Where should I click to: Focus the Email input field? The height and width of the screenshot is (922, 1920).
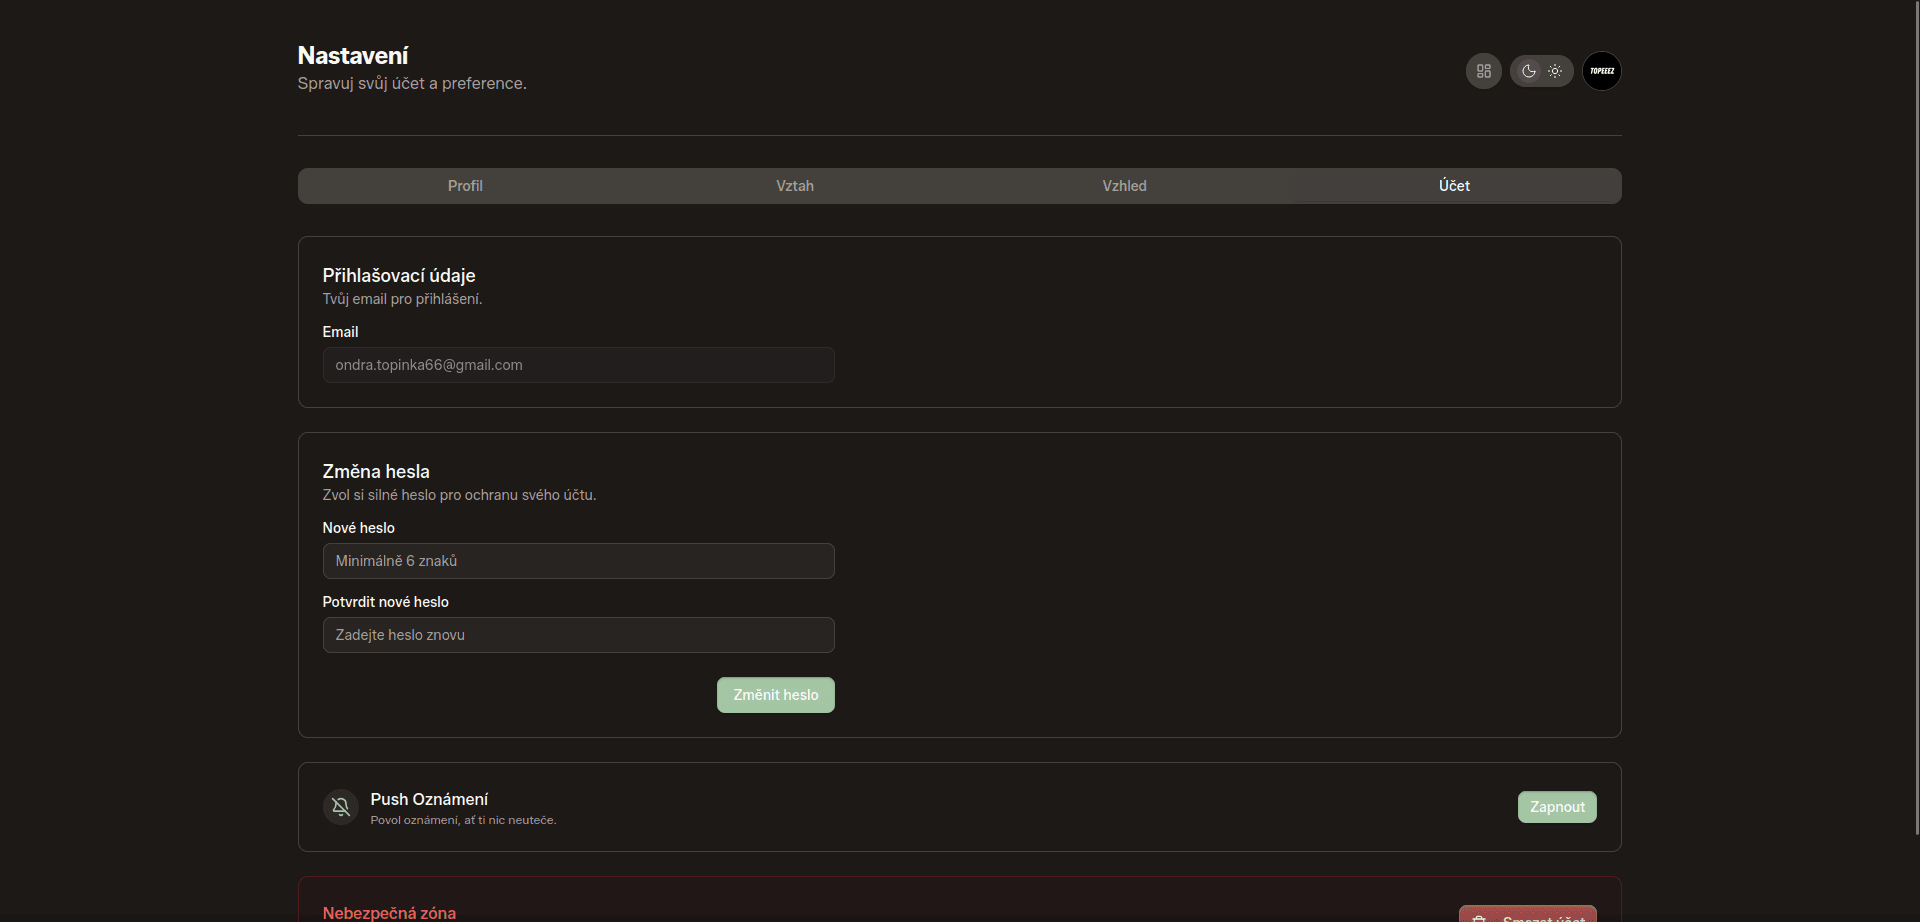pos(578,365)
